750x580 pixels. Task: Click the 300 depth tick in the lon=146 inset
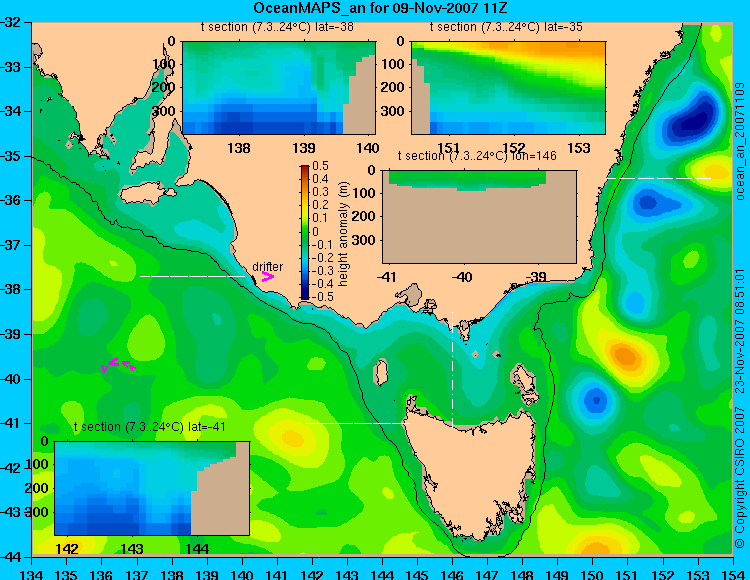point(365,240)
